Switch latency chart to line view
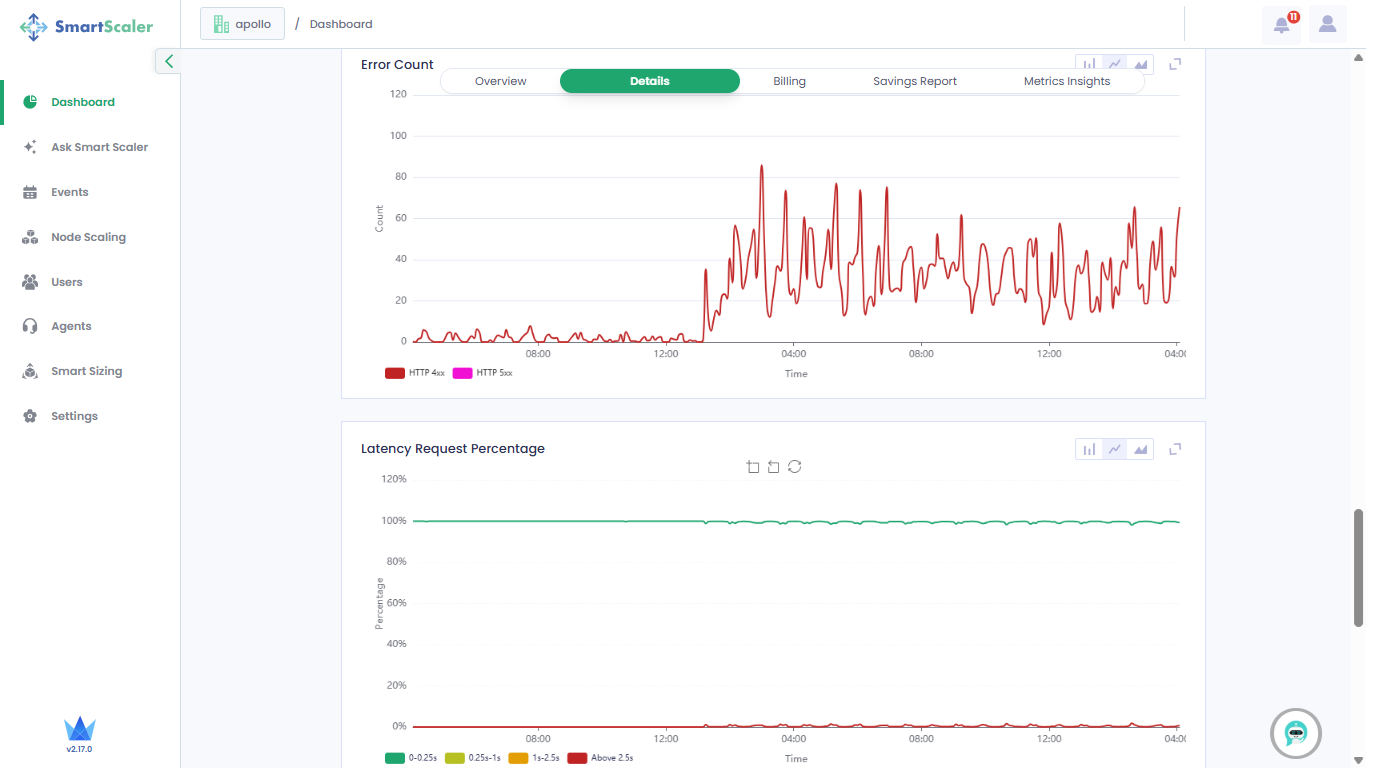Image resolution: width=1373 pixels, height=780 pixels. pos(1114,450)
